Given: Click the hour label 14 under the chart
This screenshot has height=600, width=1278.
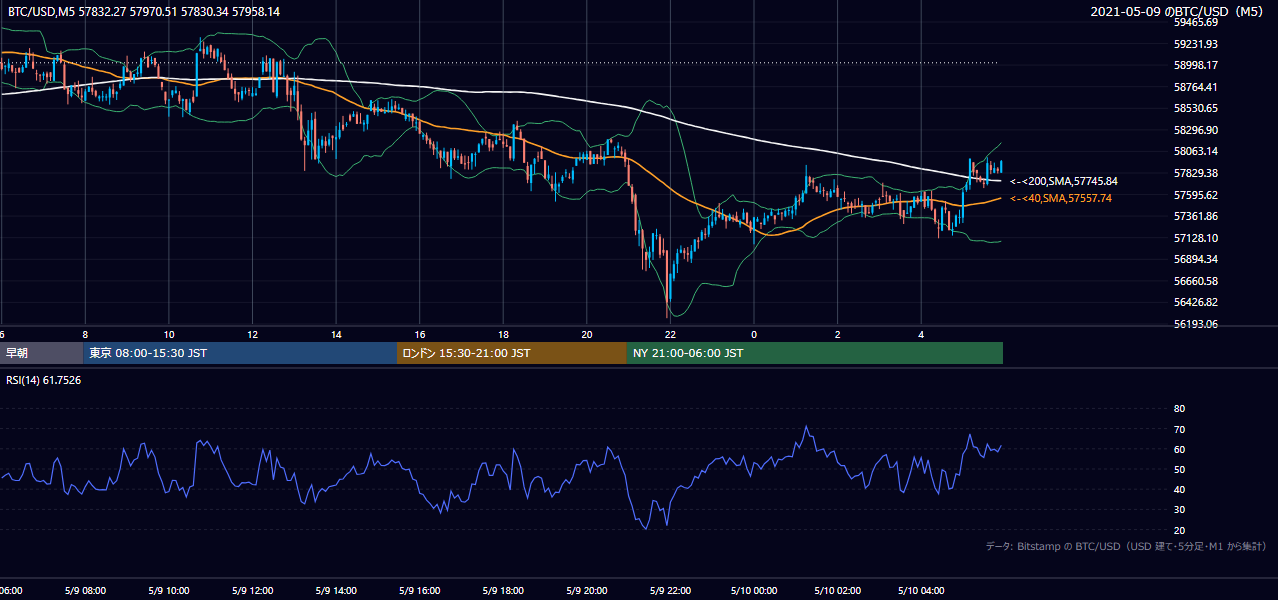Looking at the screenshot, I should pyautogui.click(x=337, y=334).
